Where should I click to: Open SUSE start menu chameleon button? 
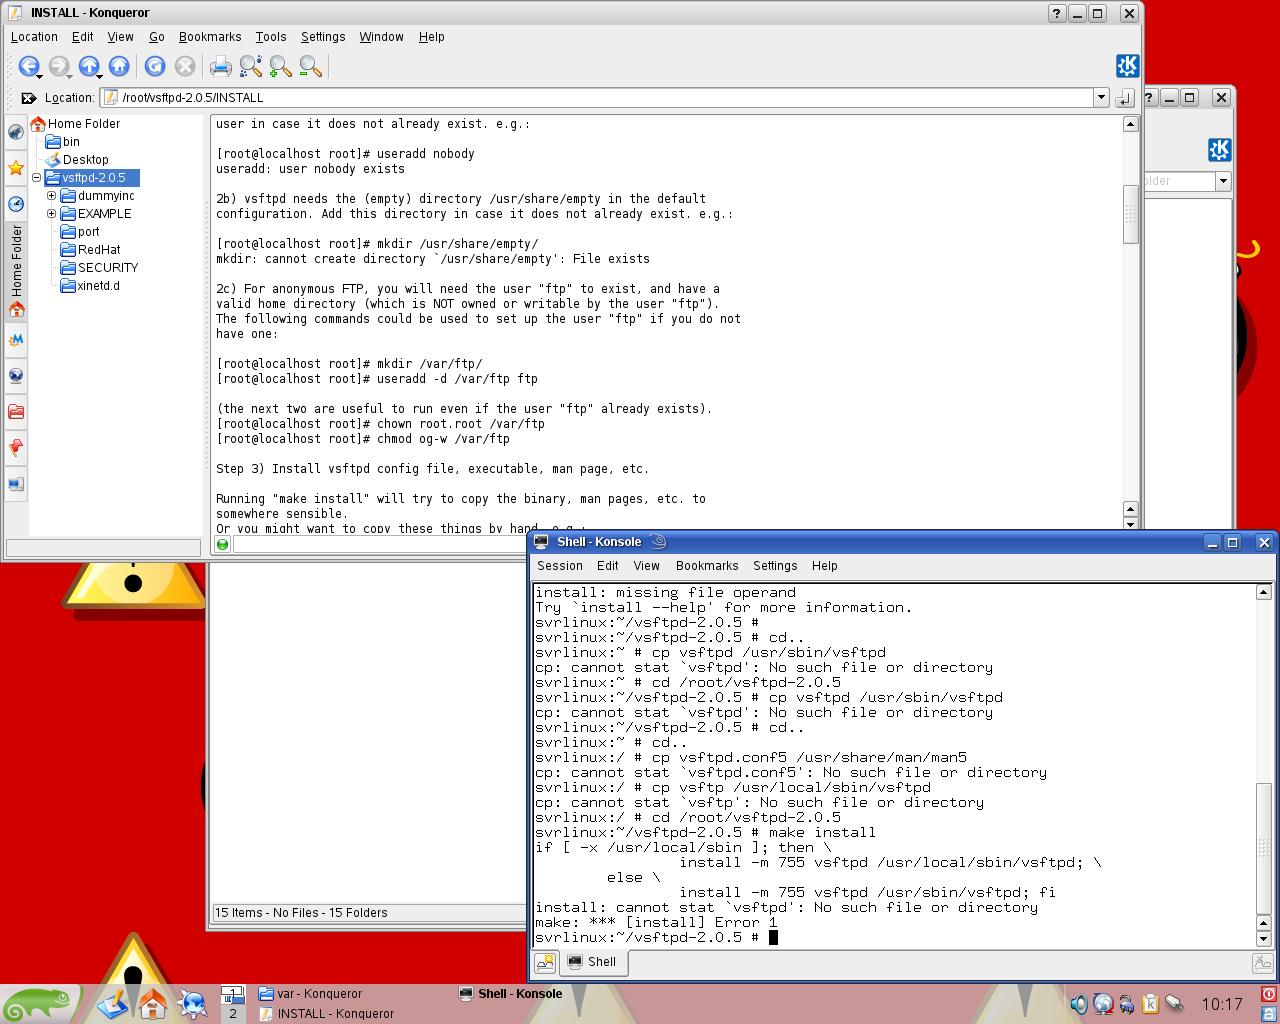[39, 1003]
